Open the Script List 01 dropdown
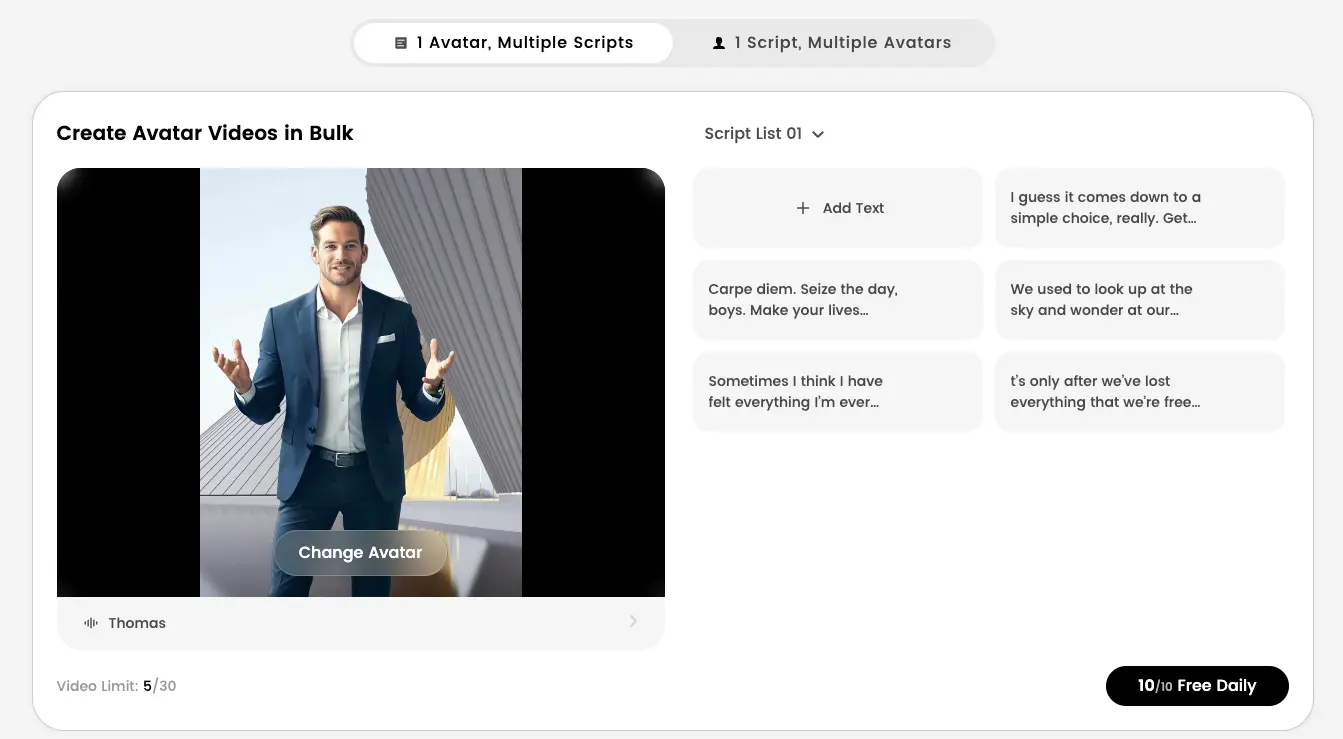Image resolution: width=1343 pixels, height=739 pixels. tap(753, 134)
